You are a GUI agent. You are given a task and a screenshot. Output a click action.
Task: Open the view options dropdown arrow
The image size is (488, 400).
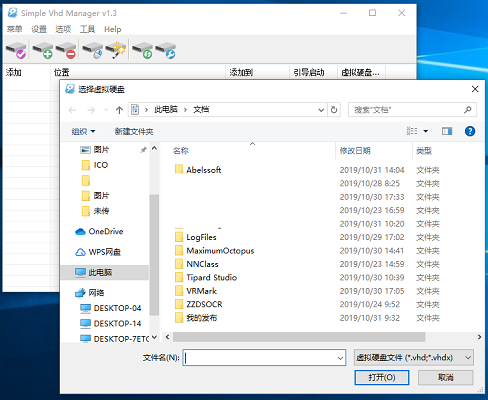point(426,131)
